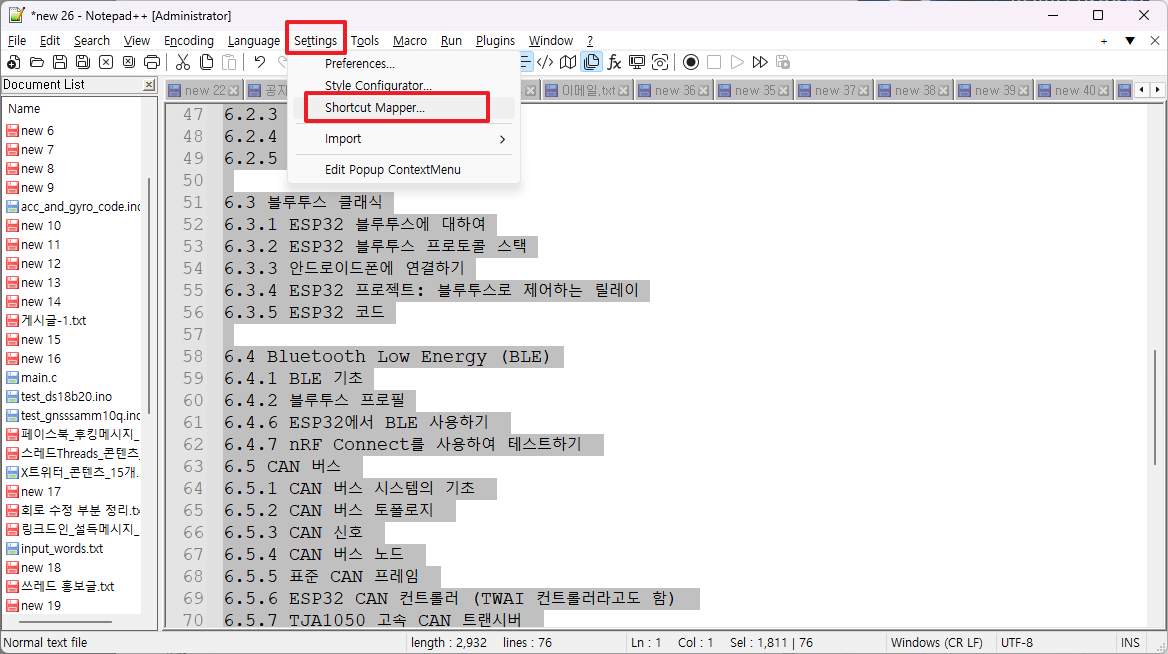Open the Run menu

(x=451, y=41)
